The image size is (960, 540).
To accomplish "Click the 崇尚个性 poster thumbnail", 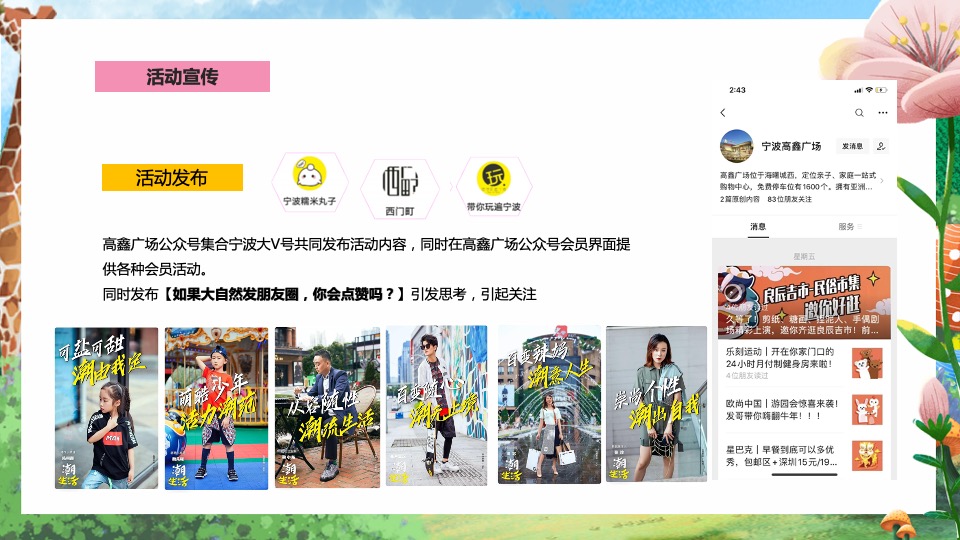I will click(656, 406).
